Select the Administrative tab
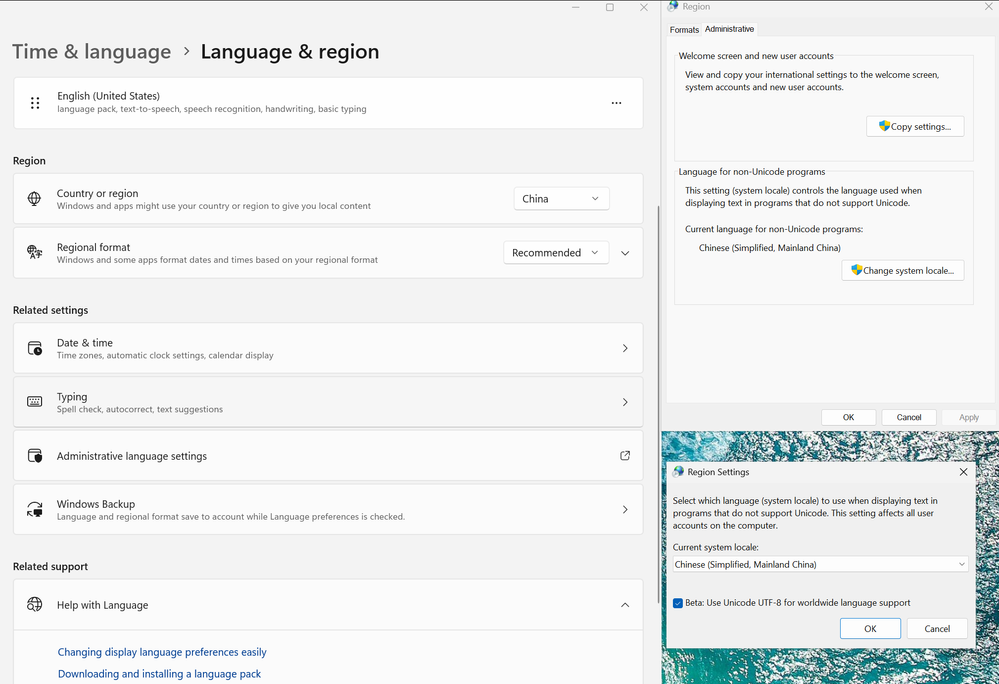 [x=729, y=29]
